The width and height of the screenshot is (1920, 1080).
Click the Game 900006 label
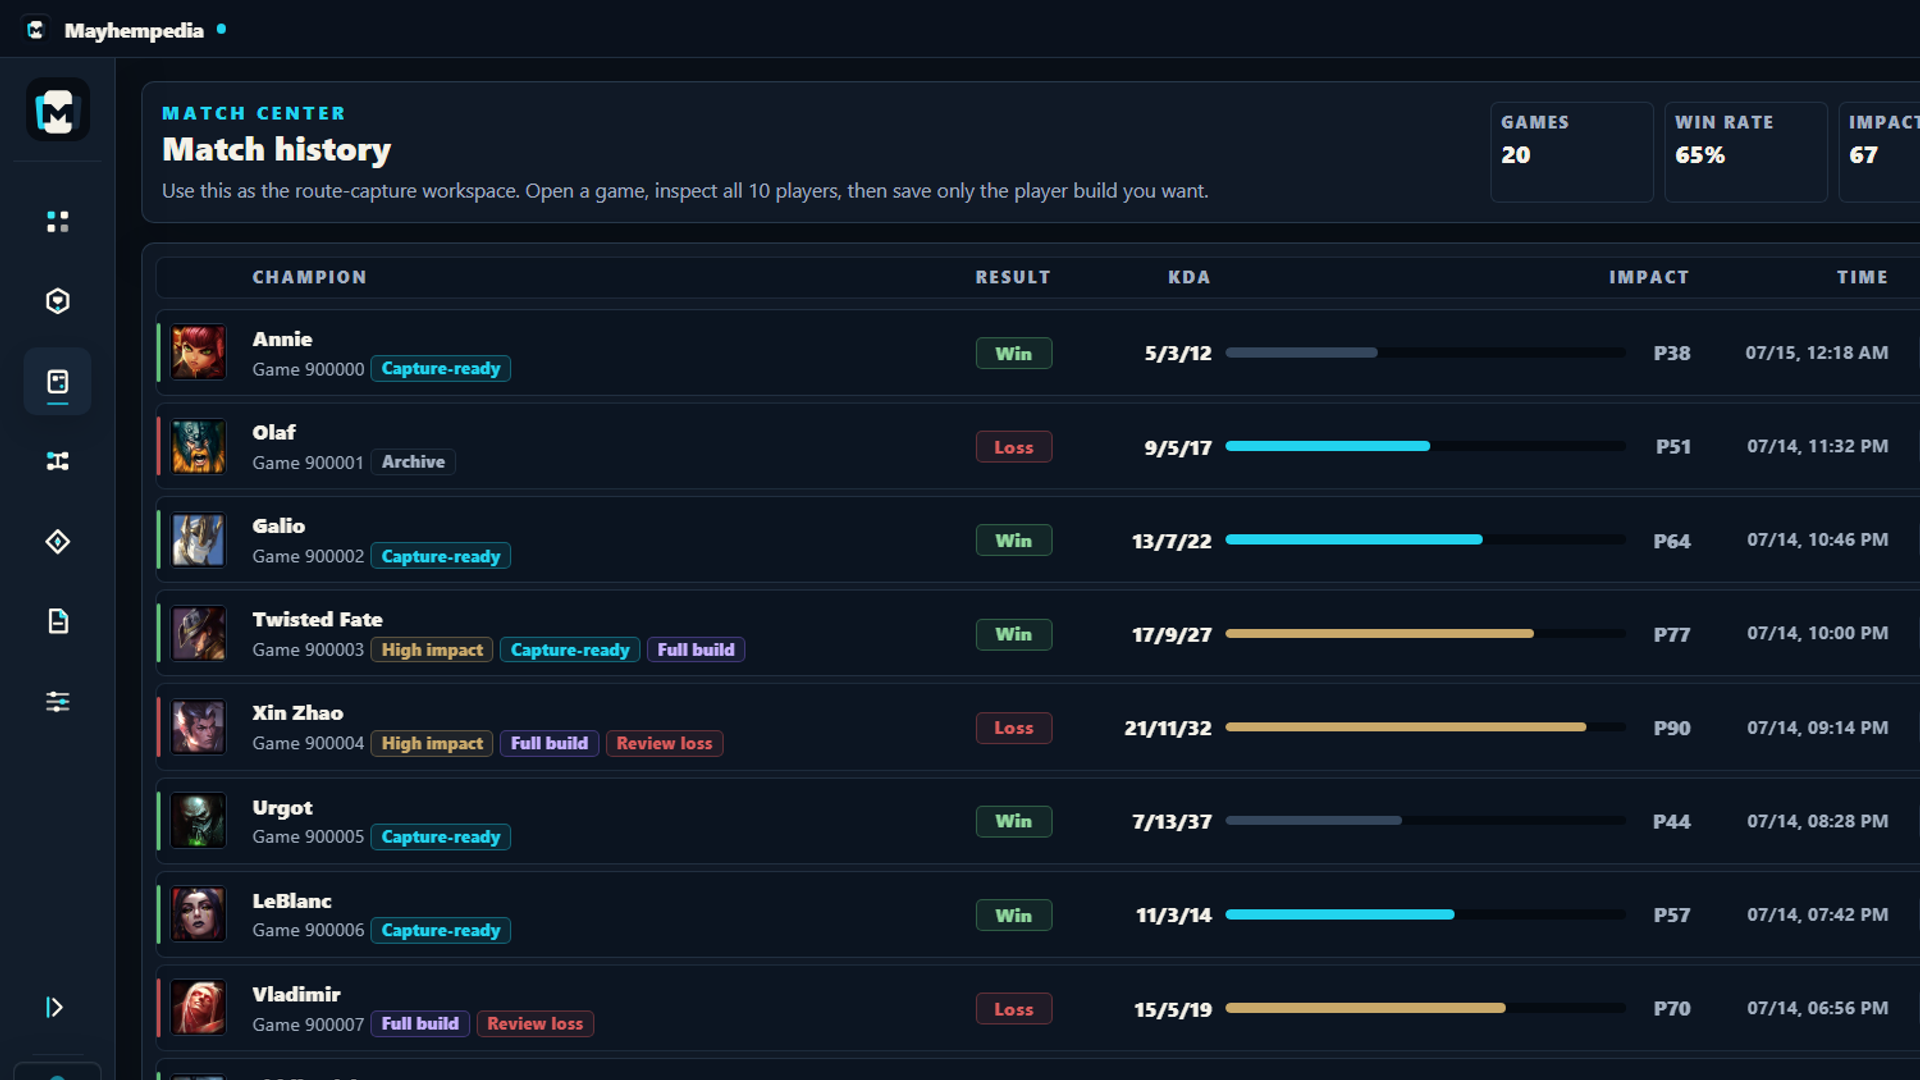(308, 930)
